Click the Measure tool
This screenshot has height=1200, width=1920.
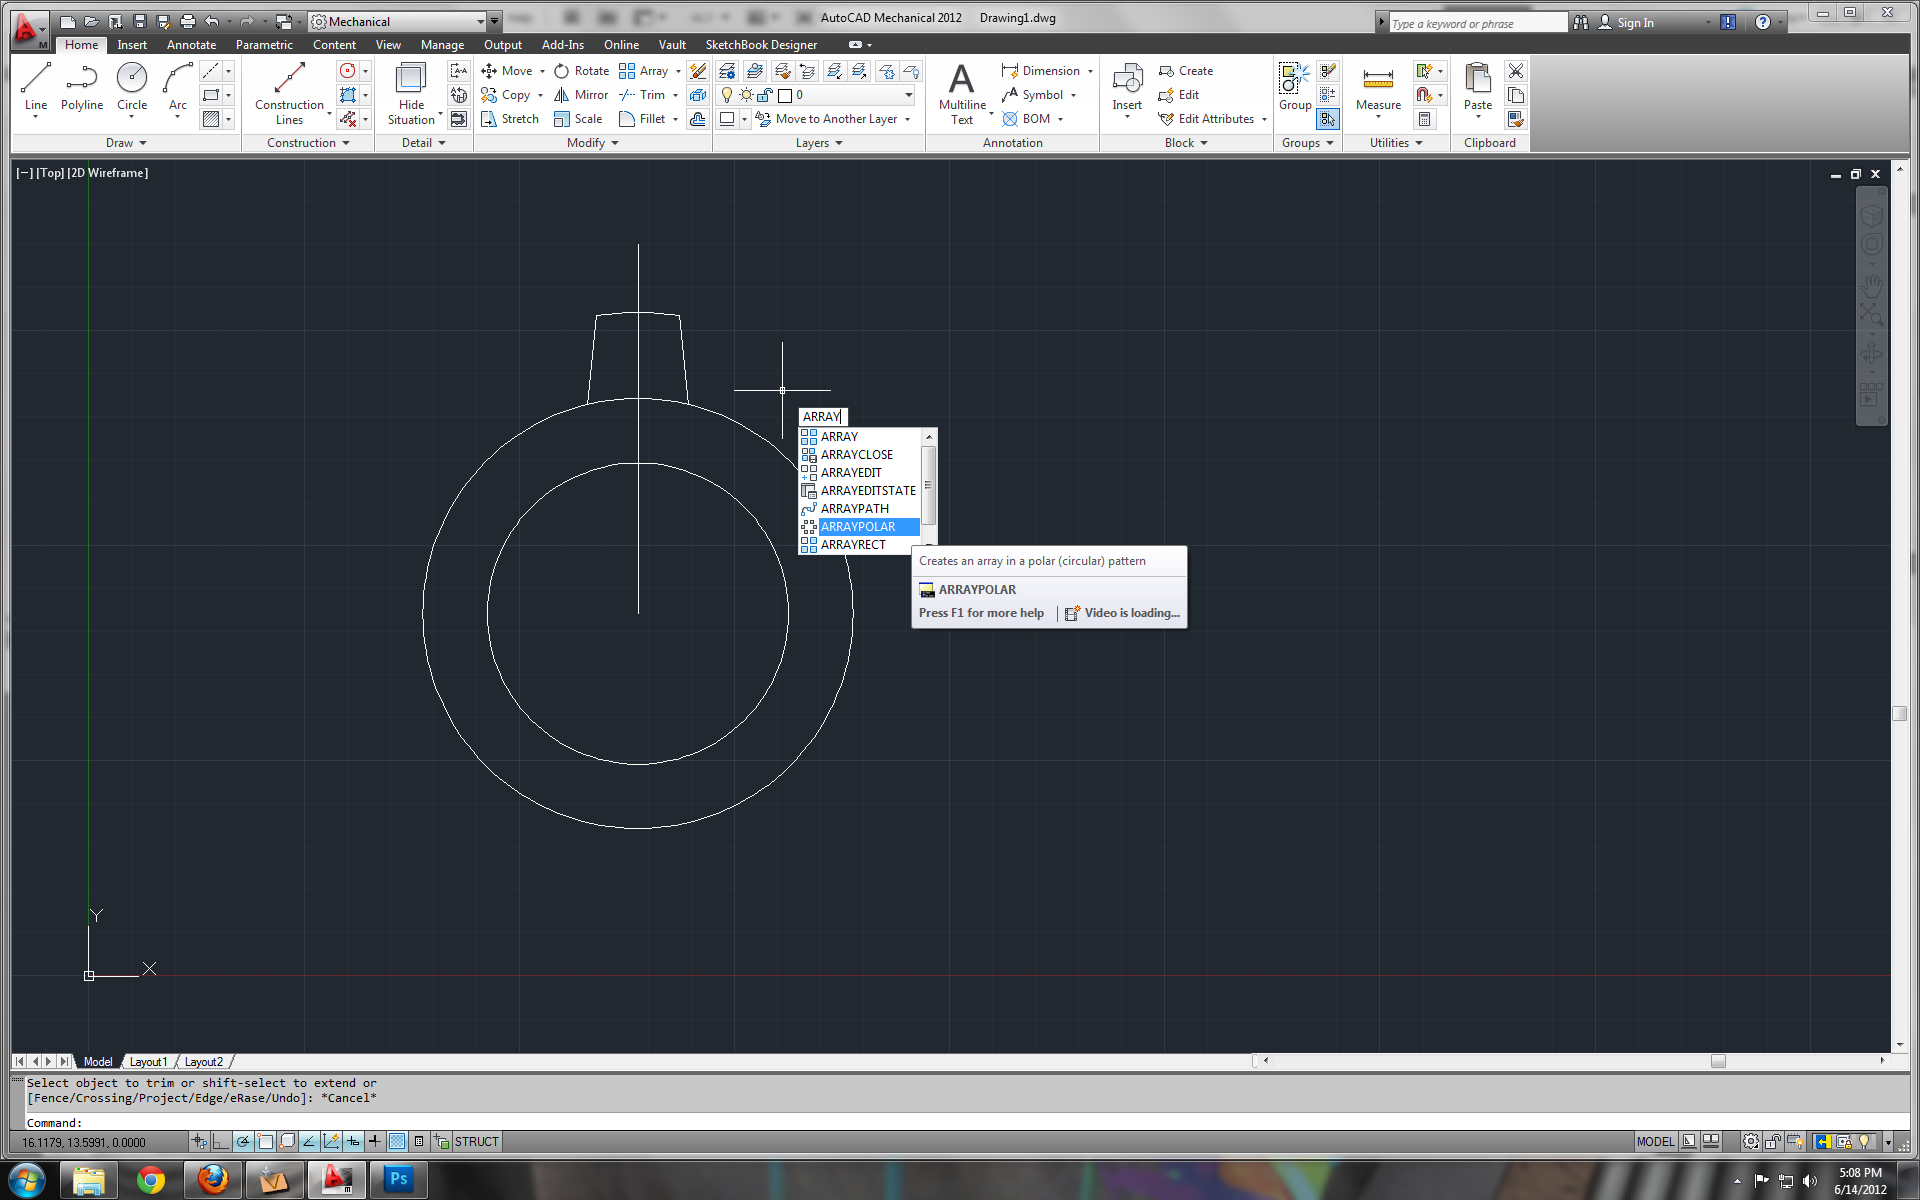(1378, 88)
